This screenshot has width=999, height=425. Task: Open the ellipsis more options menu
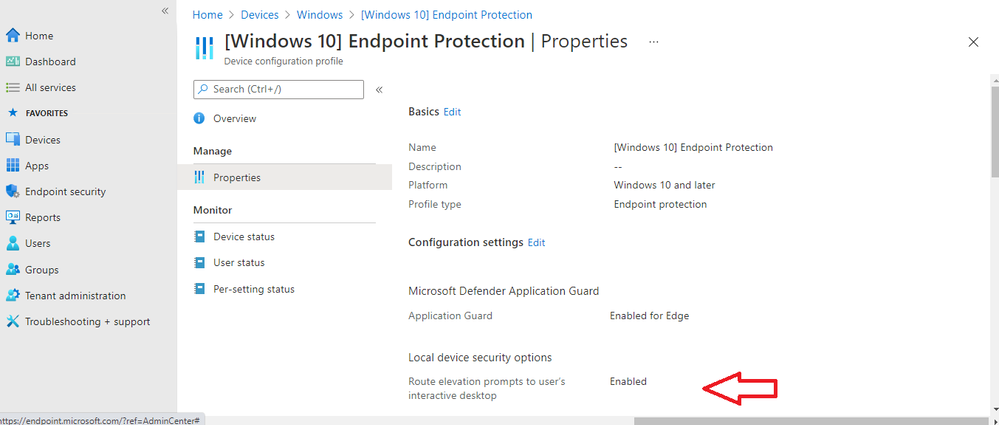pos(654,42)
